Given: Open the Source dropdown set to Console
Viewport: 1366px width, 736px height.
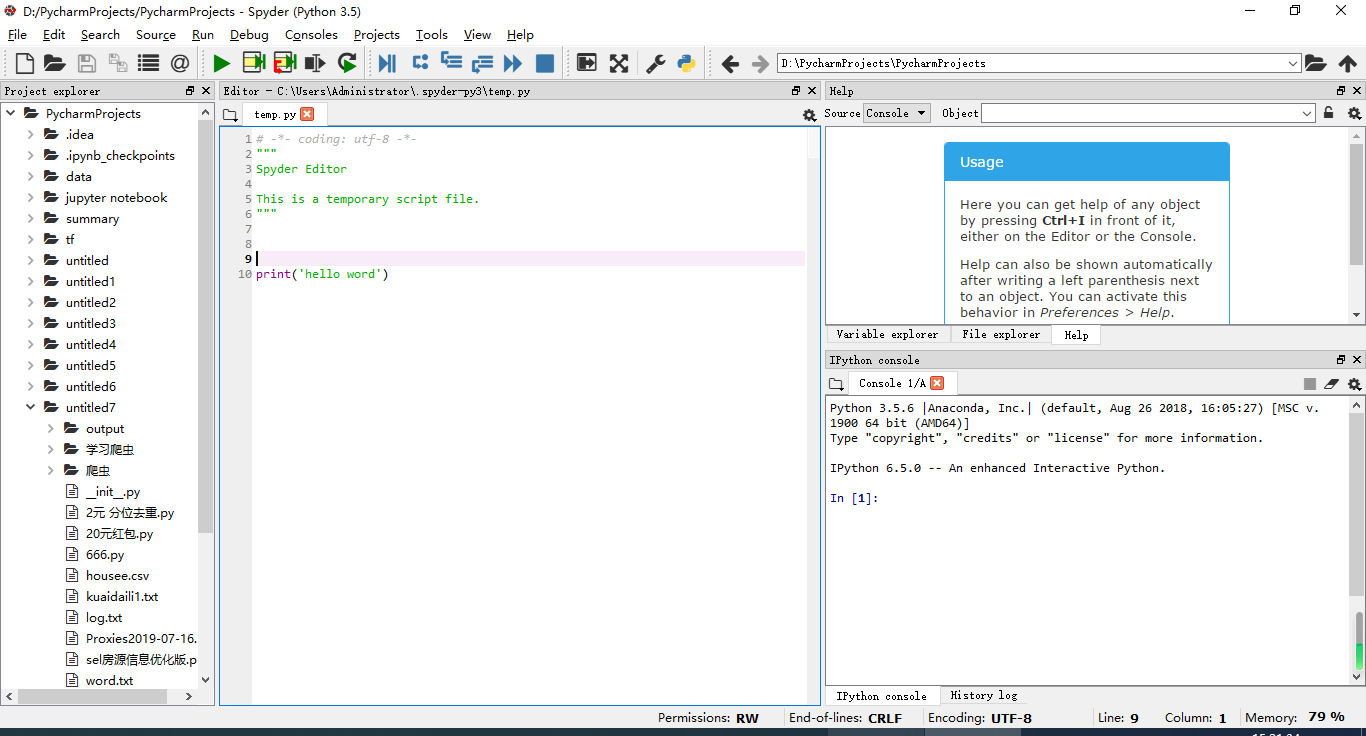Looking at the screenshot, I should pos(897,113).
